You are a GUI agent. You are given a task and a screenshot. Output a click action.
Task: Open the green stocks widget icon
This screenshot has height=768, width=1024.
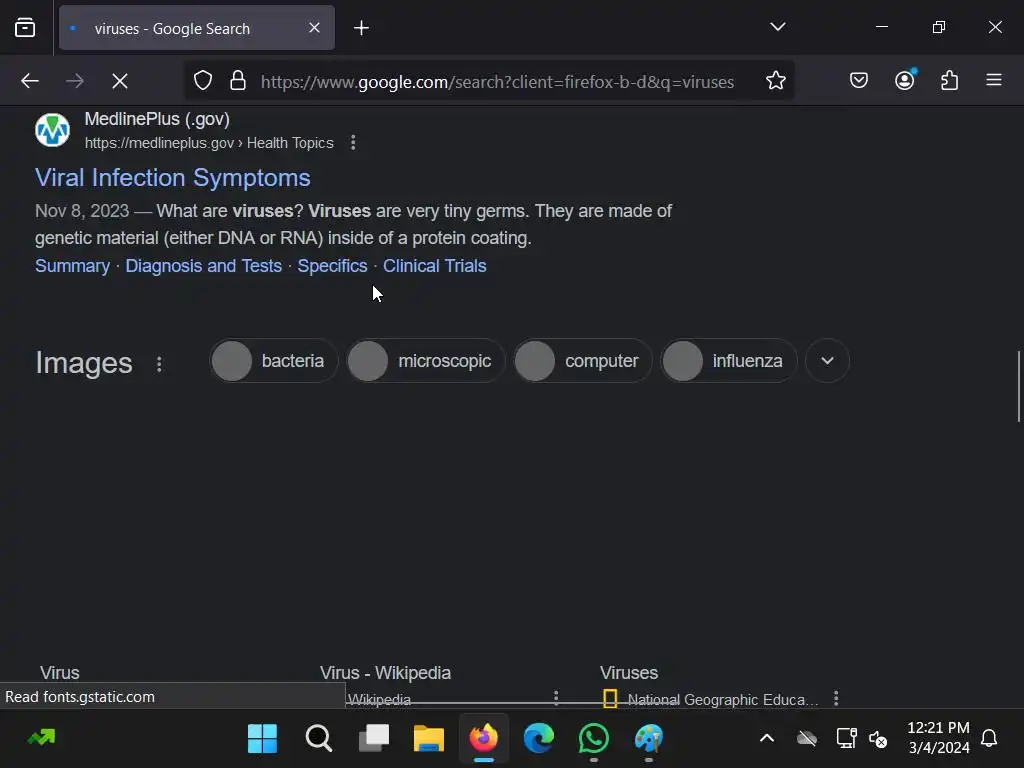click(41, 738)
